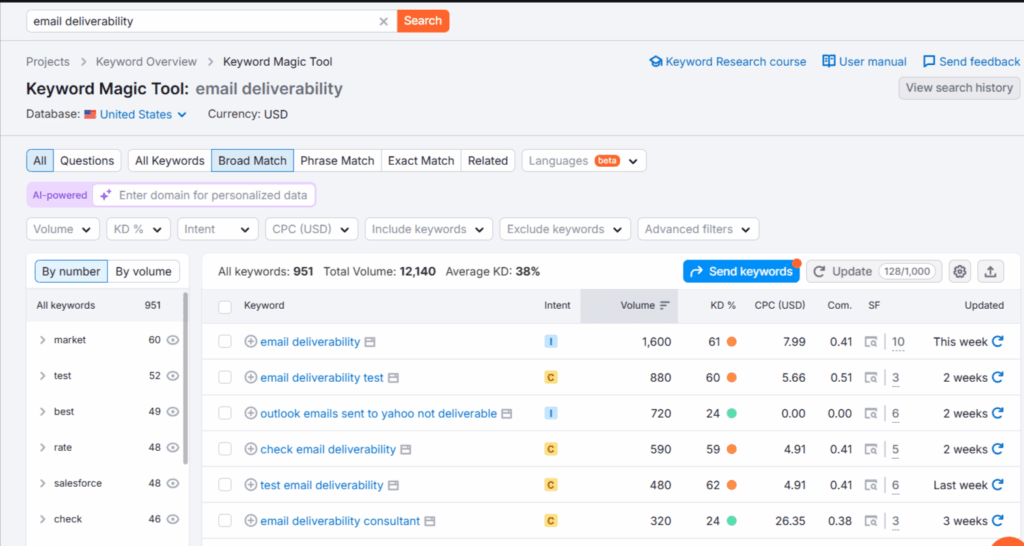This screenshot has height=546, width=1024.
Task: Click View search history button
Action: (959, 88)
